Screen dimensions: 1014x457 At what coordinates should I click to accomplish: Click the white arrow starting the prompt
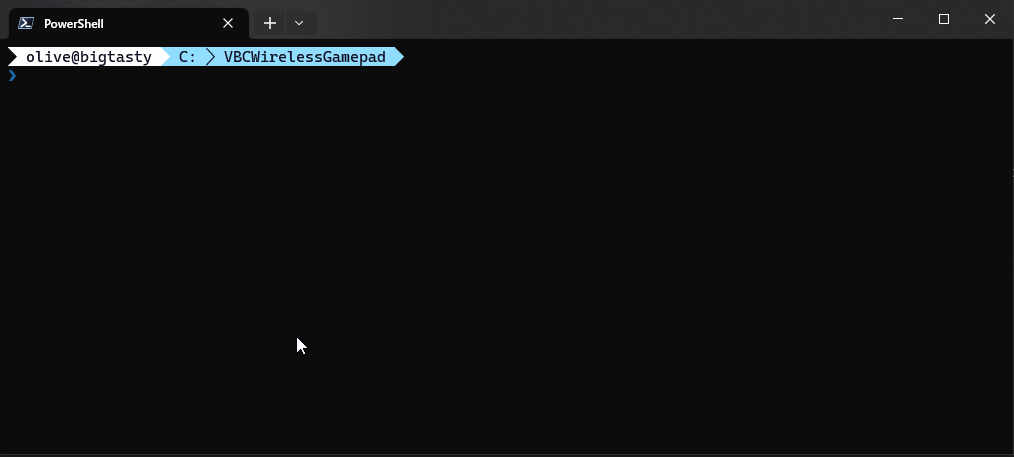pos(12,57)
